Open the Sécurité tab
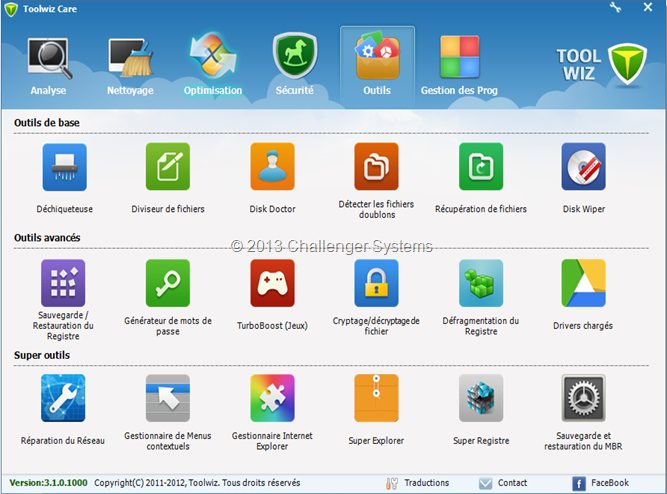This screenshot has width=667, height=494. point(295,65)
